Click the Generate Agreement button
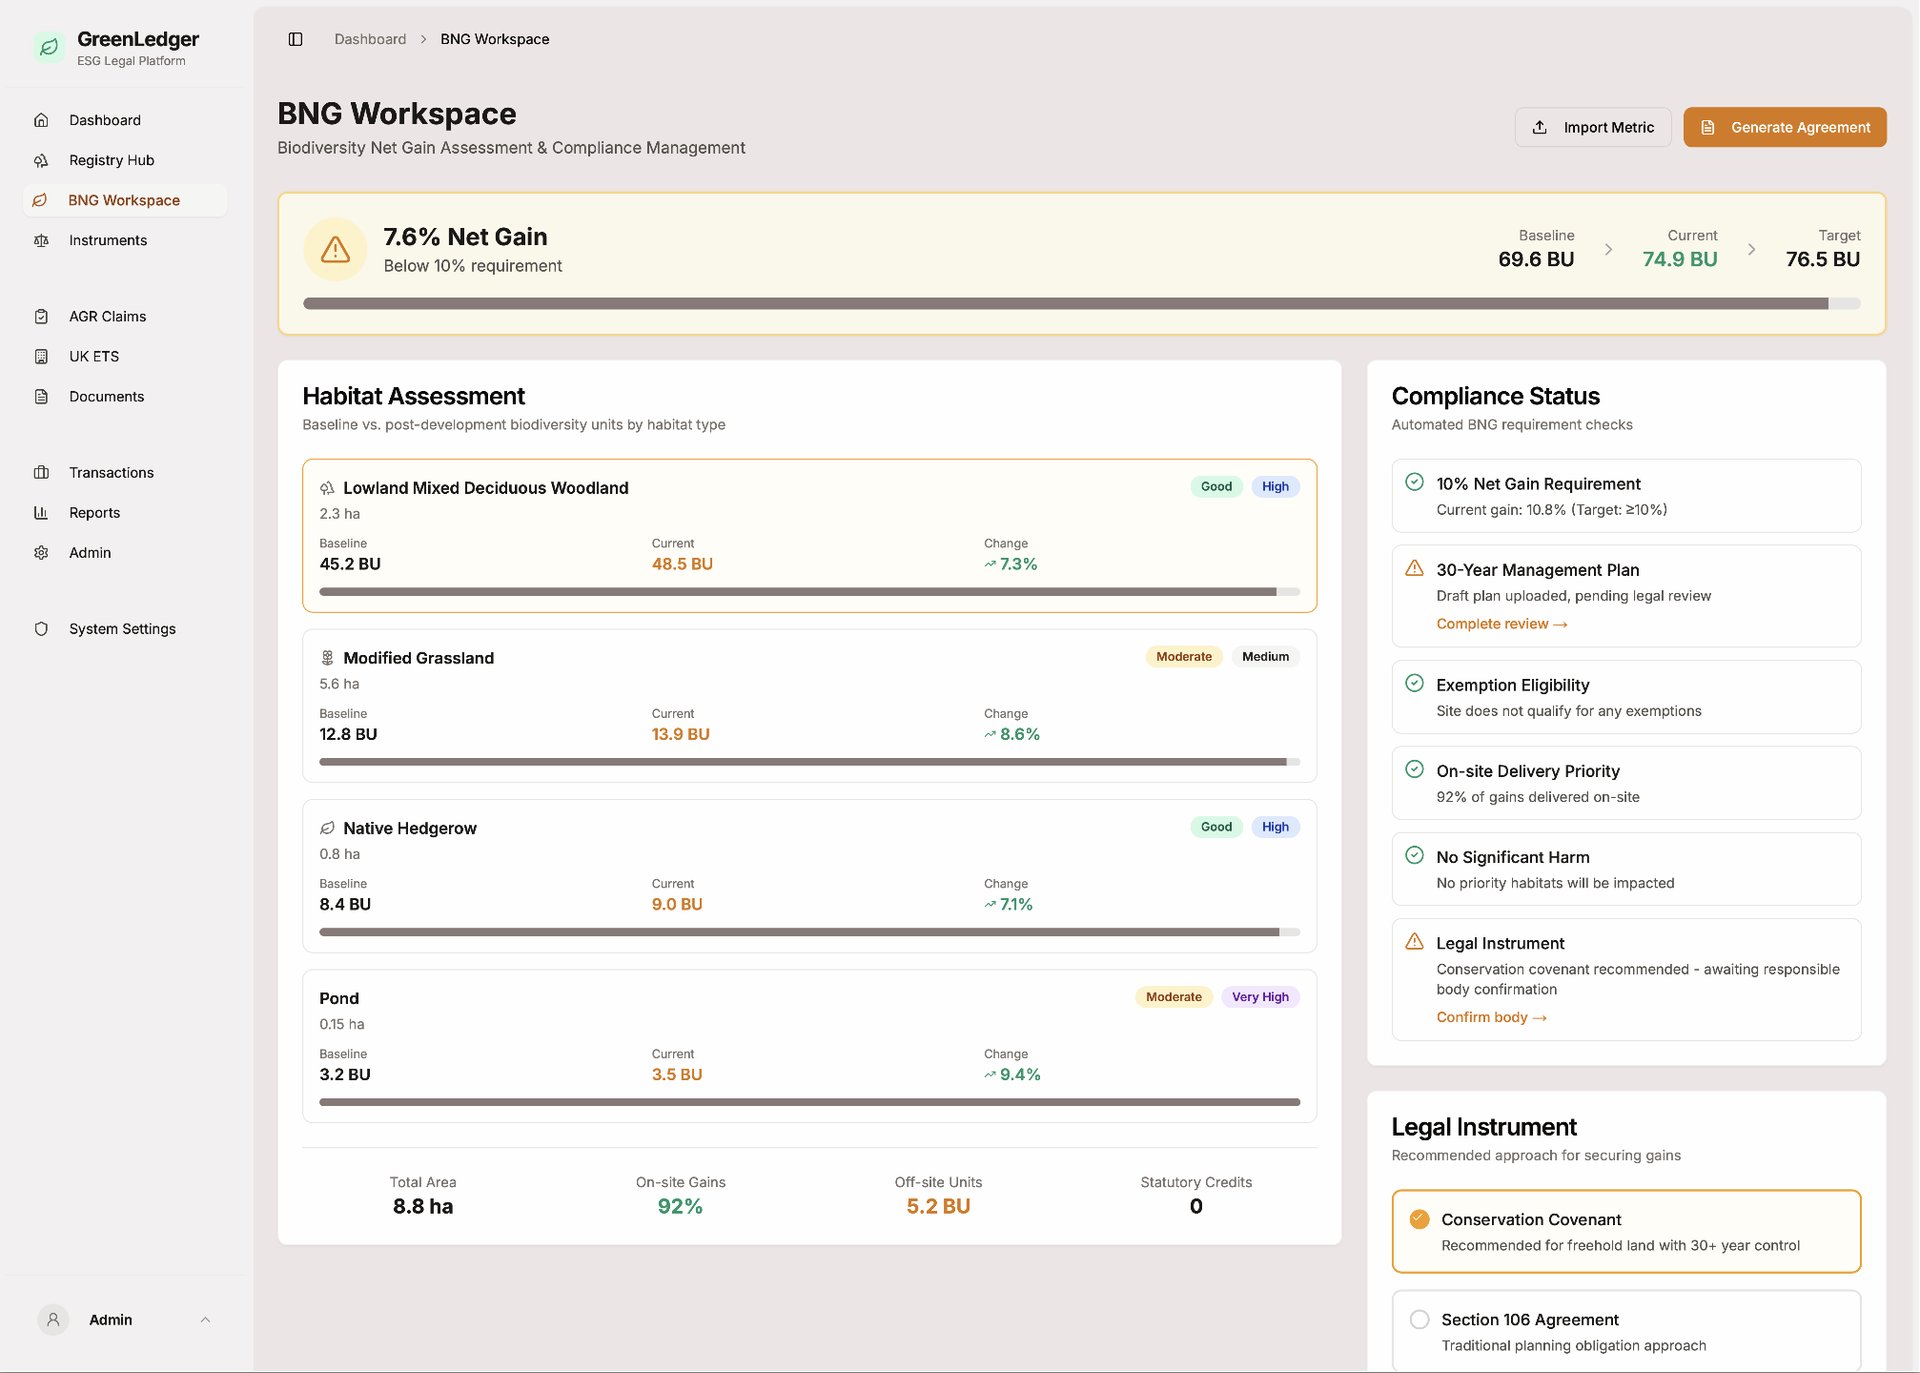The height and width of the screenshot is (1373, 1920). click(x=1784, y=127)
